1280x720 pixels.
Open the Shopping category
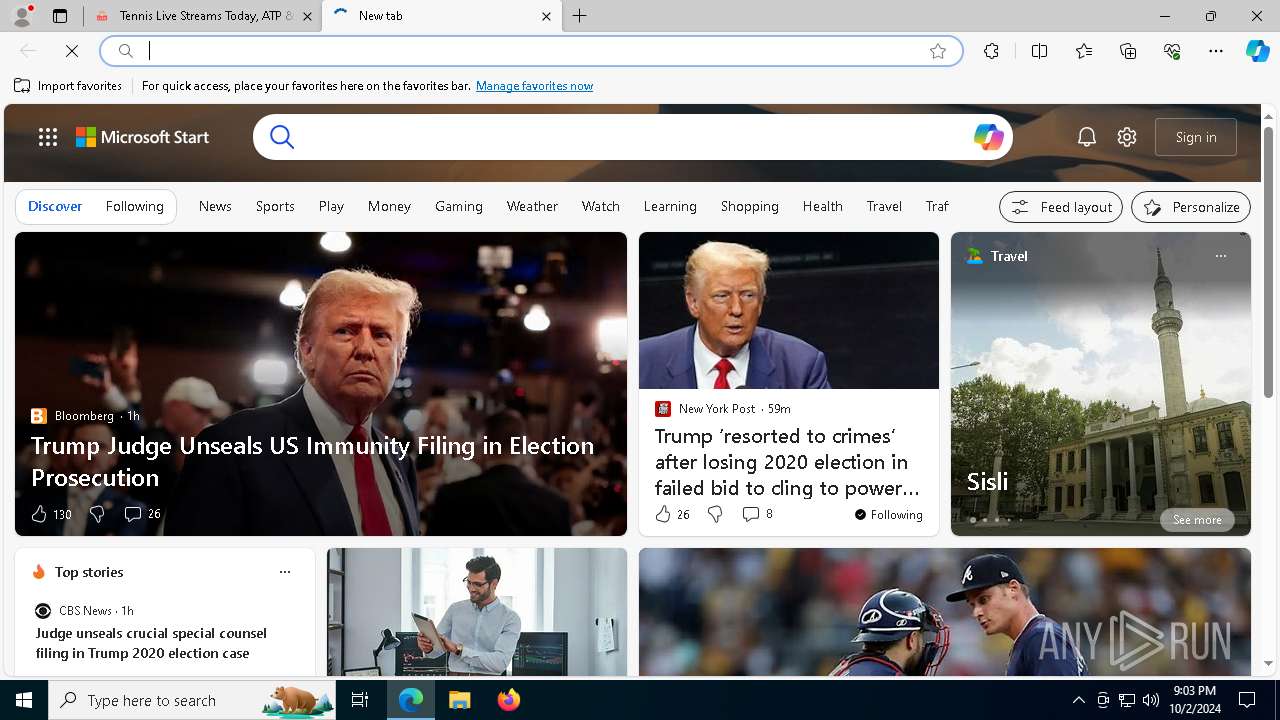pos(750,206)
